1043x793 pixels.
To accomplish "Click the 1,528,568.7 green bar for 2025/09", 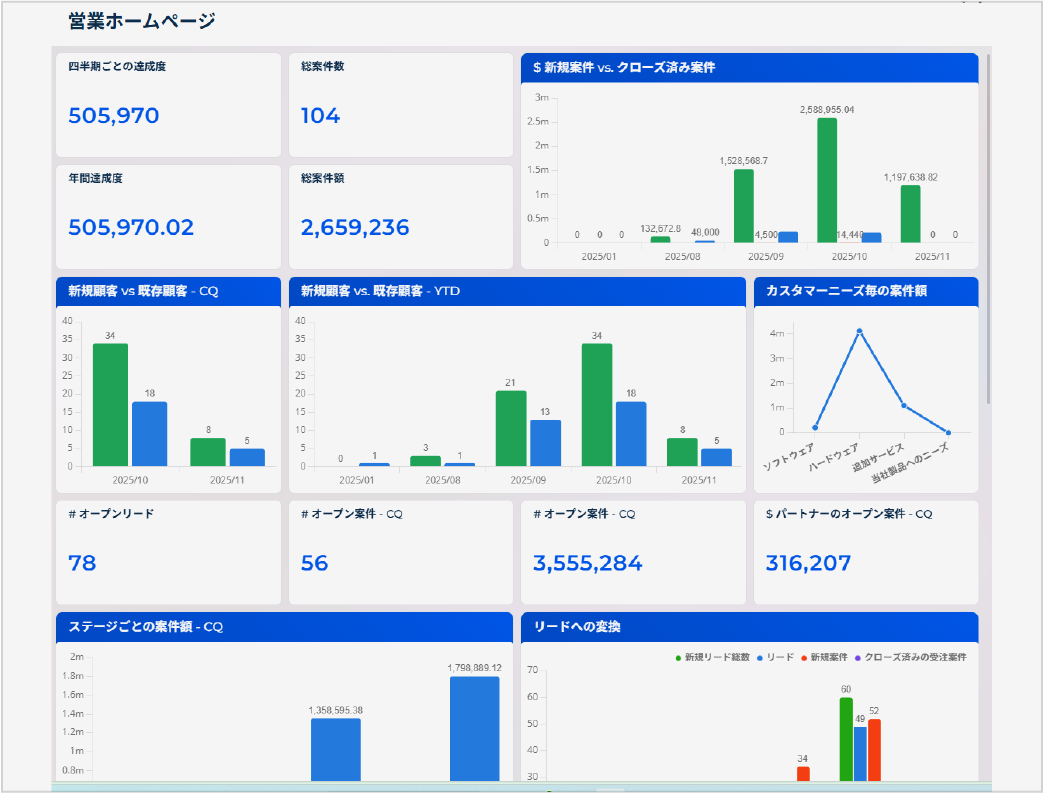I will [743, 206].
